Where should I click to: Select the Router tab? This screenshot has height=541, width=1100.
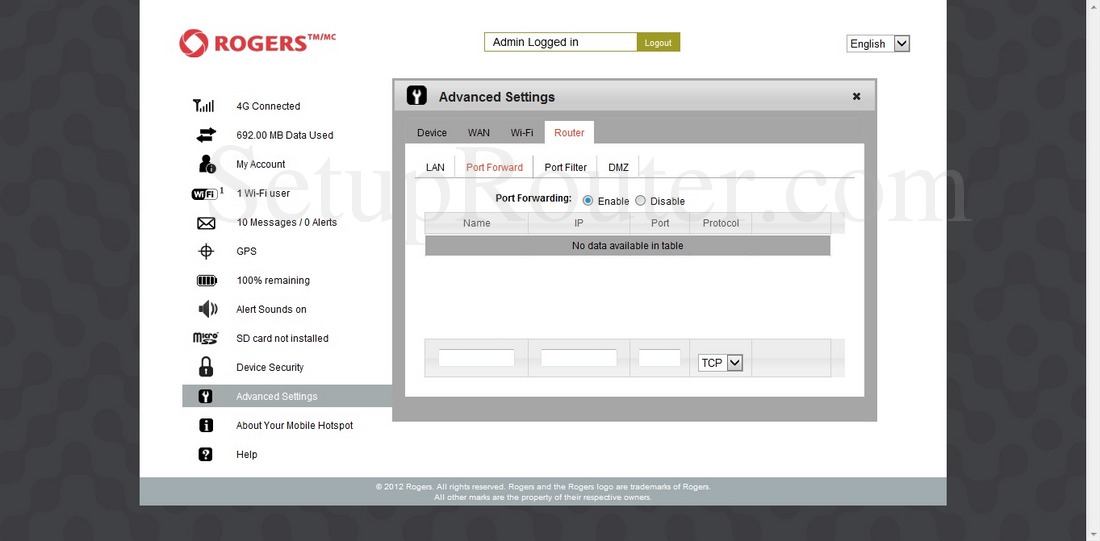569,133
